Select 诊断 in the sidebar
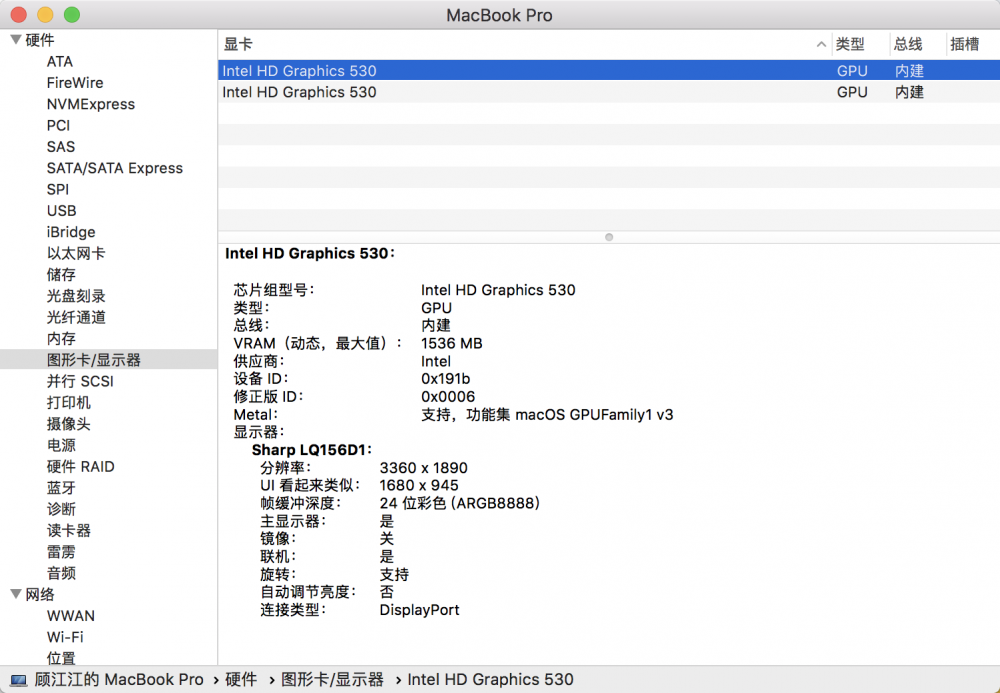Screen dimensions: 1000x693 tap(61, 509)
